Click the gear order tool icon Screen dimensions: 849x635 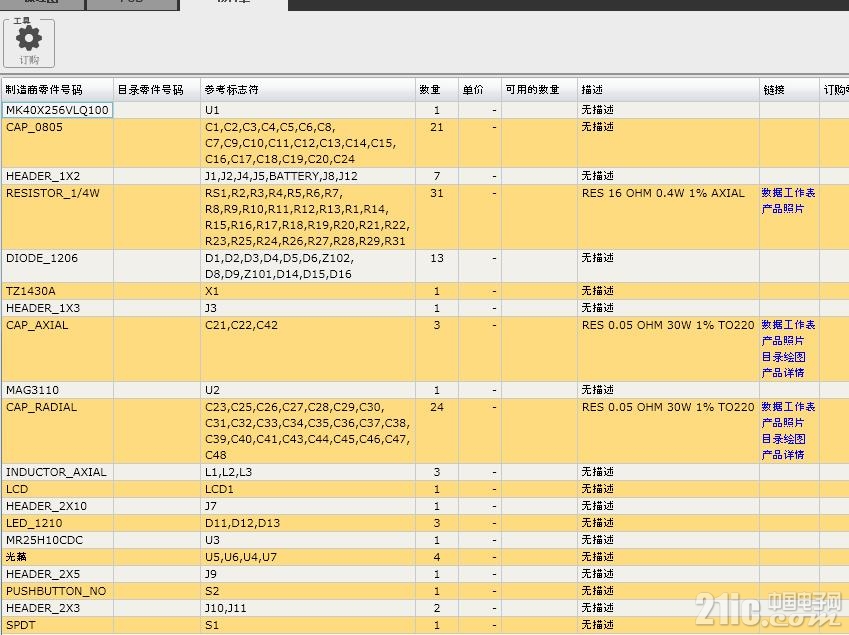[29, 43]
